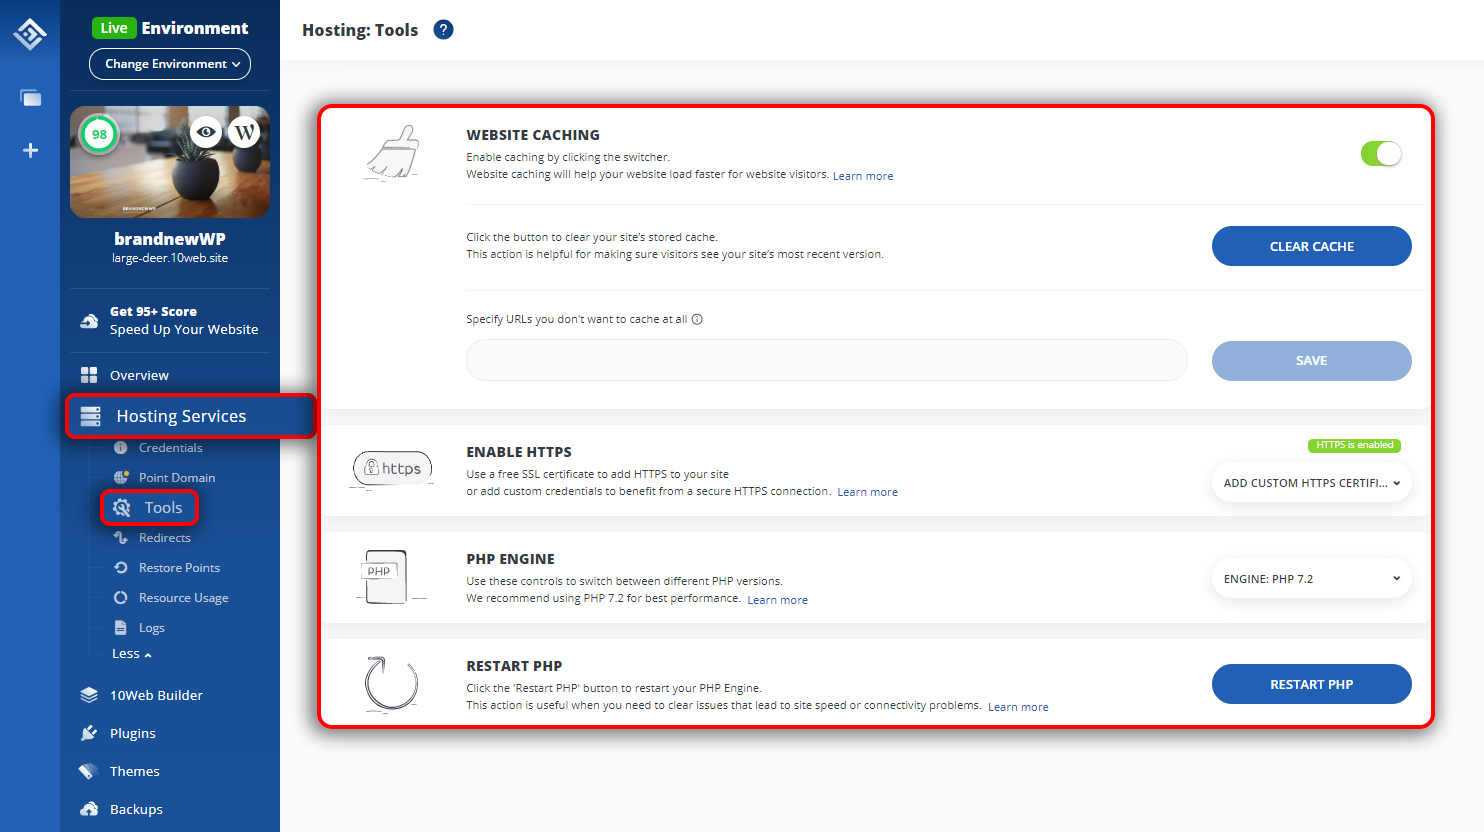Click the Tools gear icon
1484x832 pixels.
[122, 508]
